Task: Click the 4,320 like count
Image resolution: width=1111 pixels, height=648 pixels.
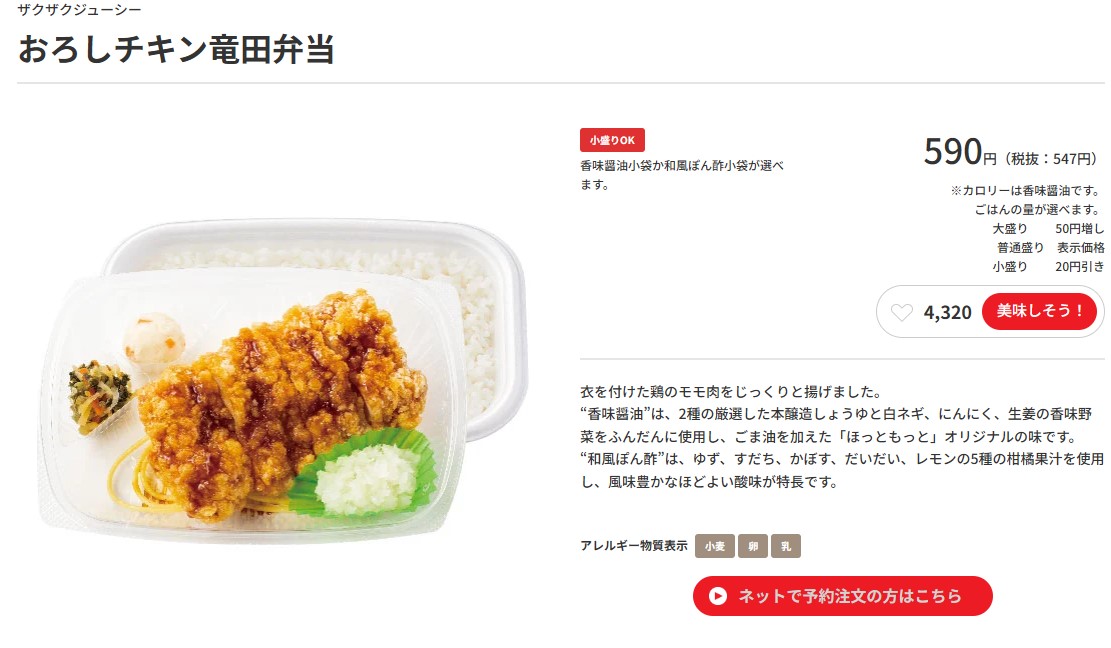Action: [947, 312]
